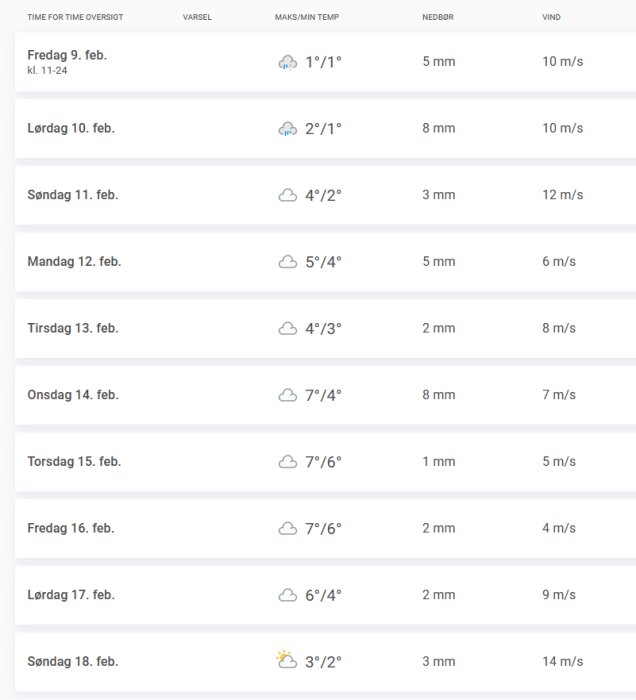Click the cloud icon for Lørdag 17. feb.
636x700 pixels.
(x=287, y=595)
